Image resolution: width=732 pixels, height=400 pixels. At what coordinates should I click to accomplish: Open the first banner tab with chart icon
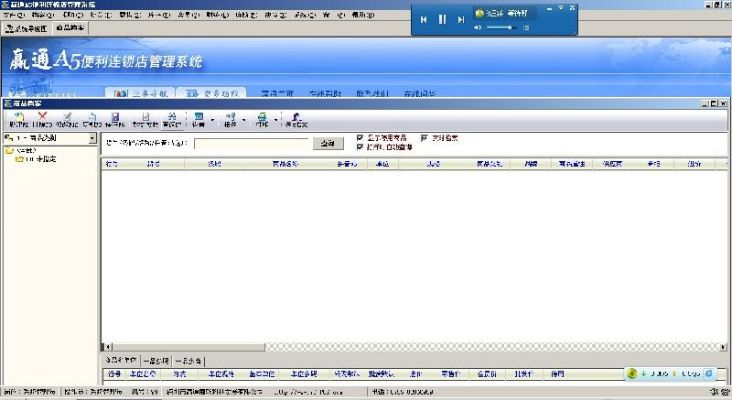tap(140, 93)
